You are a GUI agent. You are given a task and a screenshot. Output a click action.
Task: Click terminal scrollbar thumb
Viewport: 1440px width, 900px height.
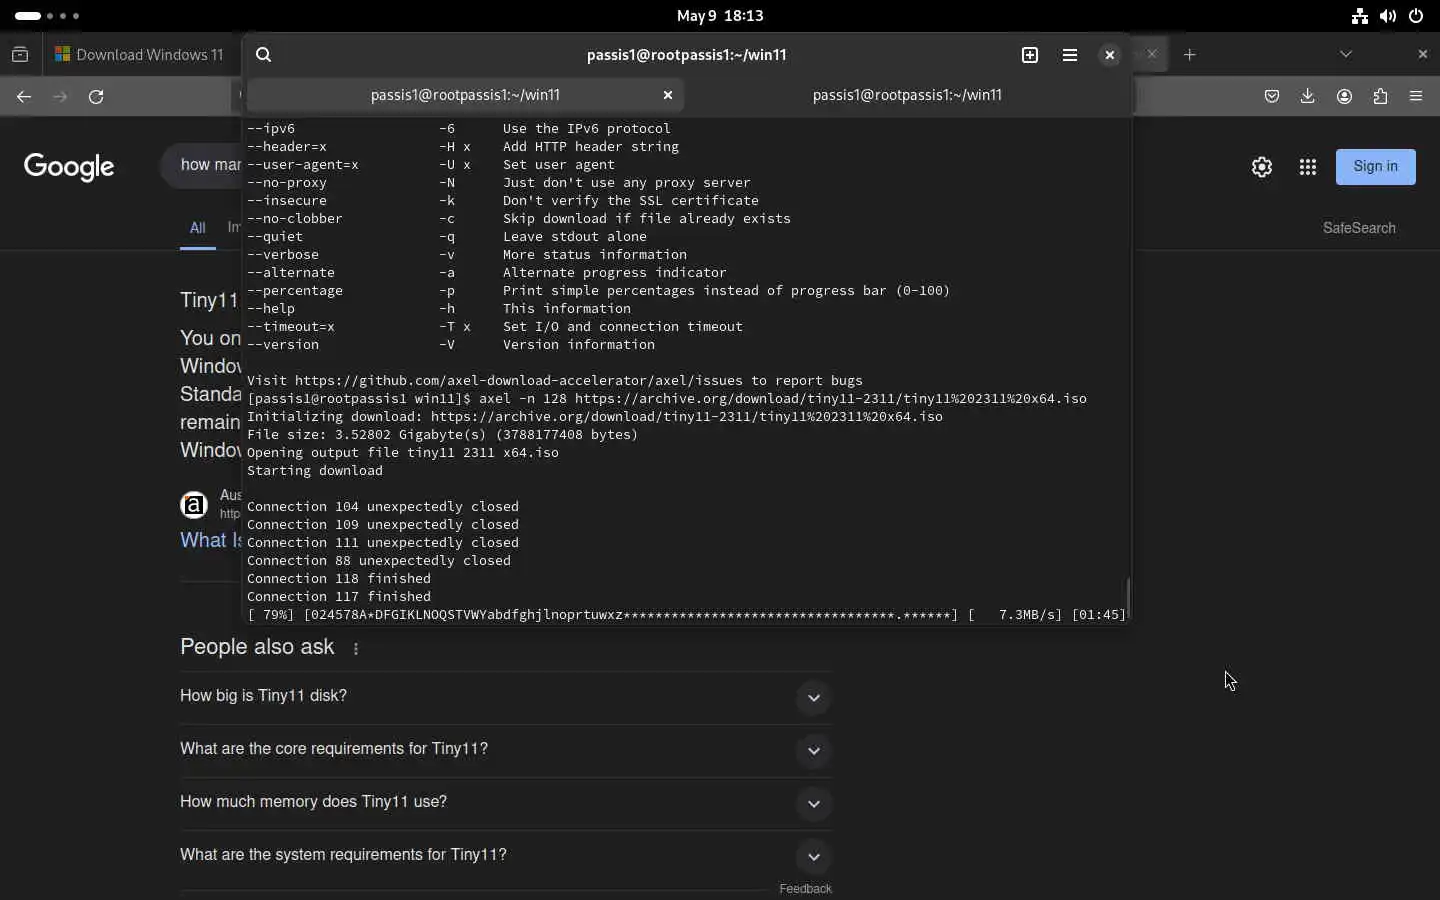pyautogui.click(x=1128, y=597)
